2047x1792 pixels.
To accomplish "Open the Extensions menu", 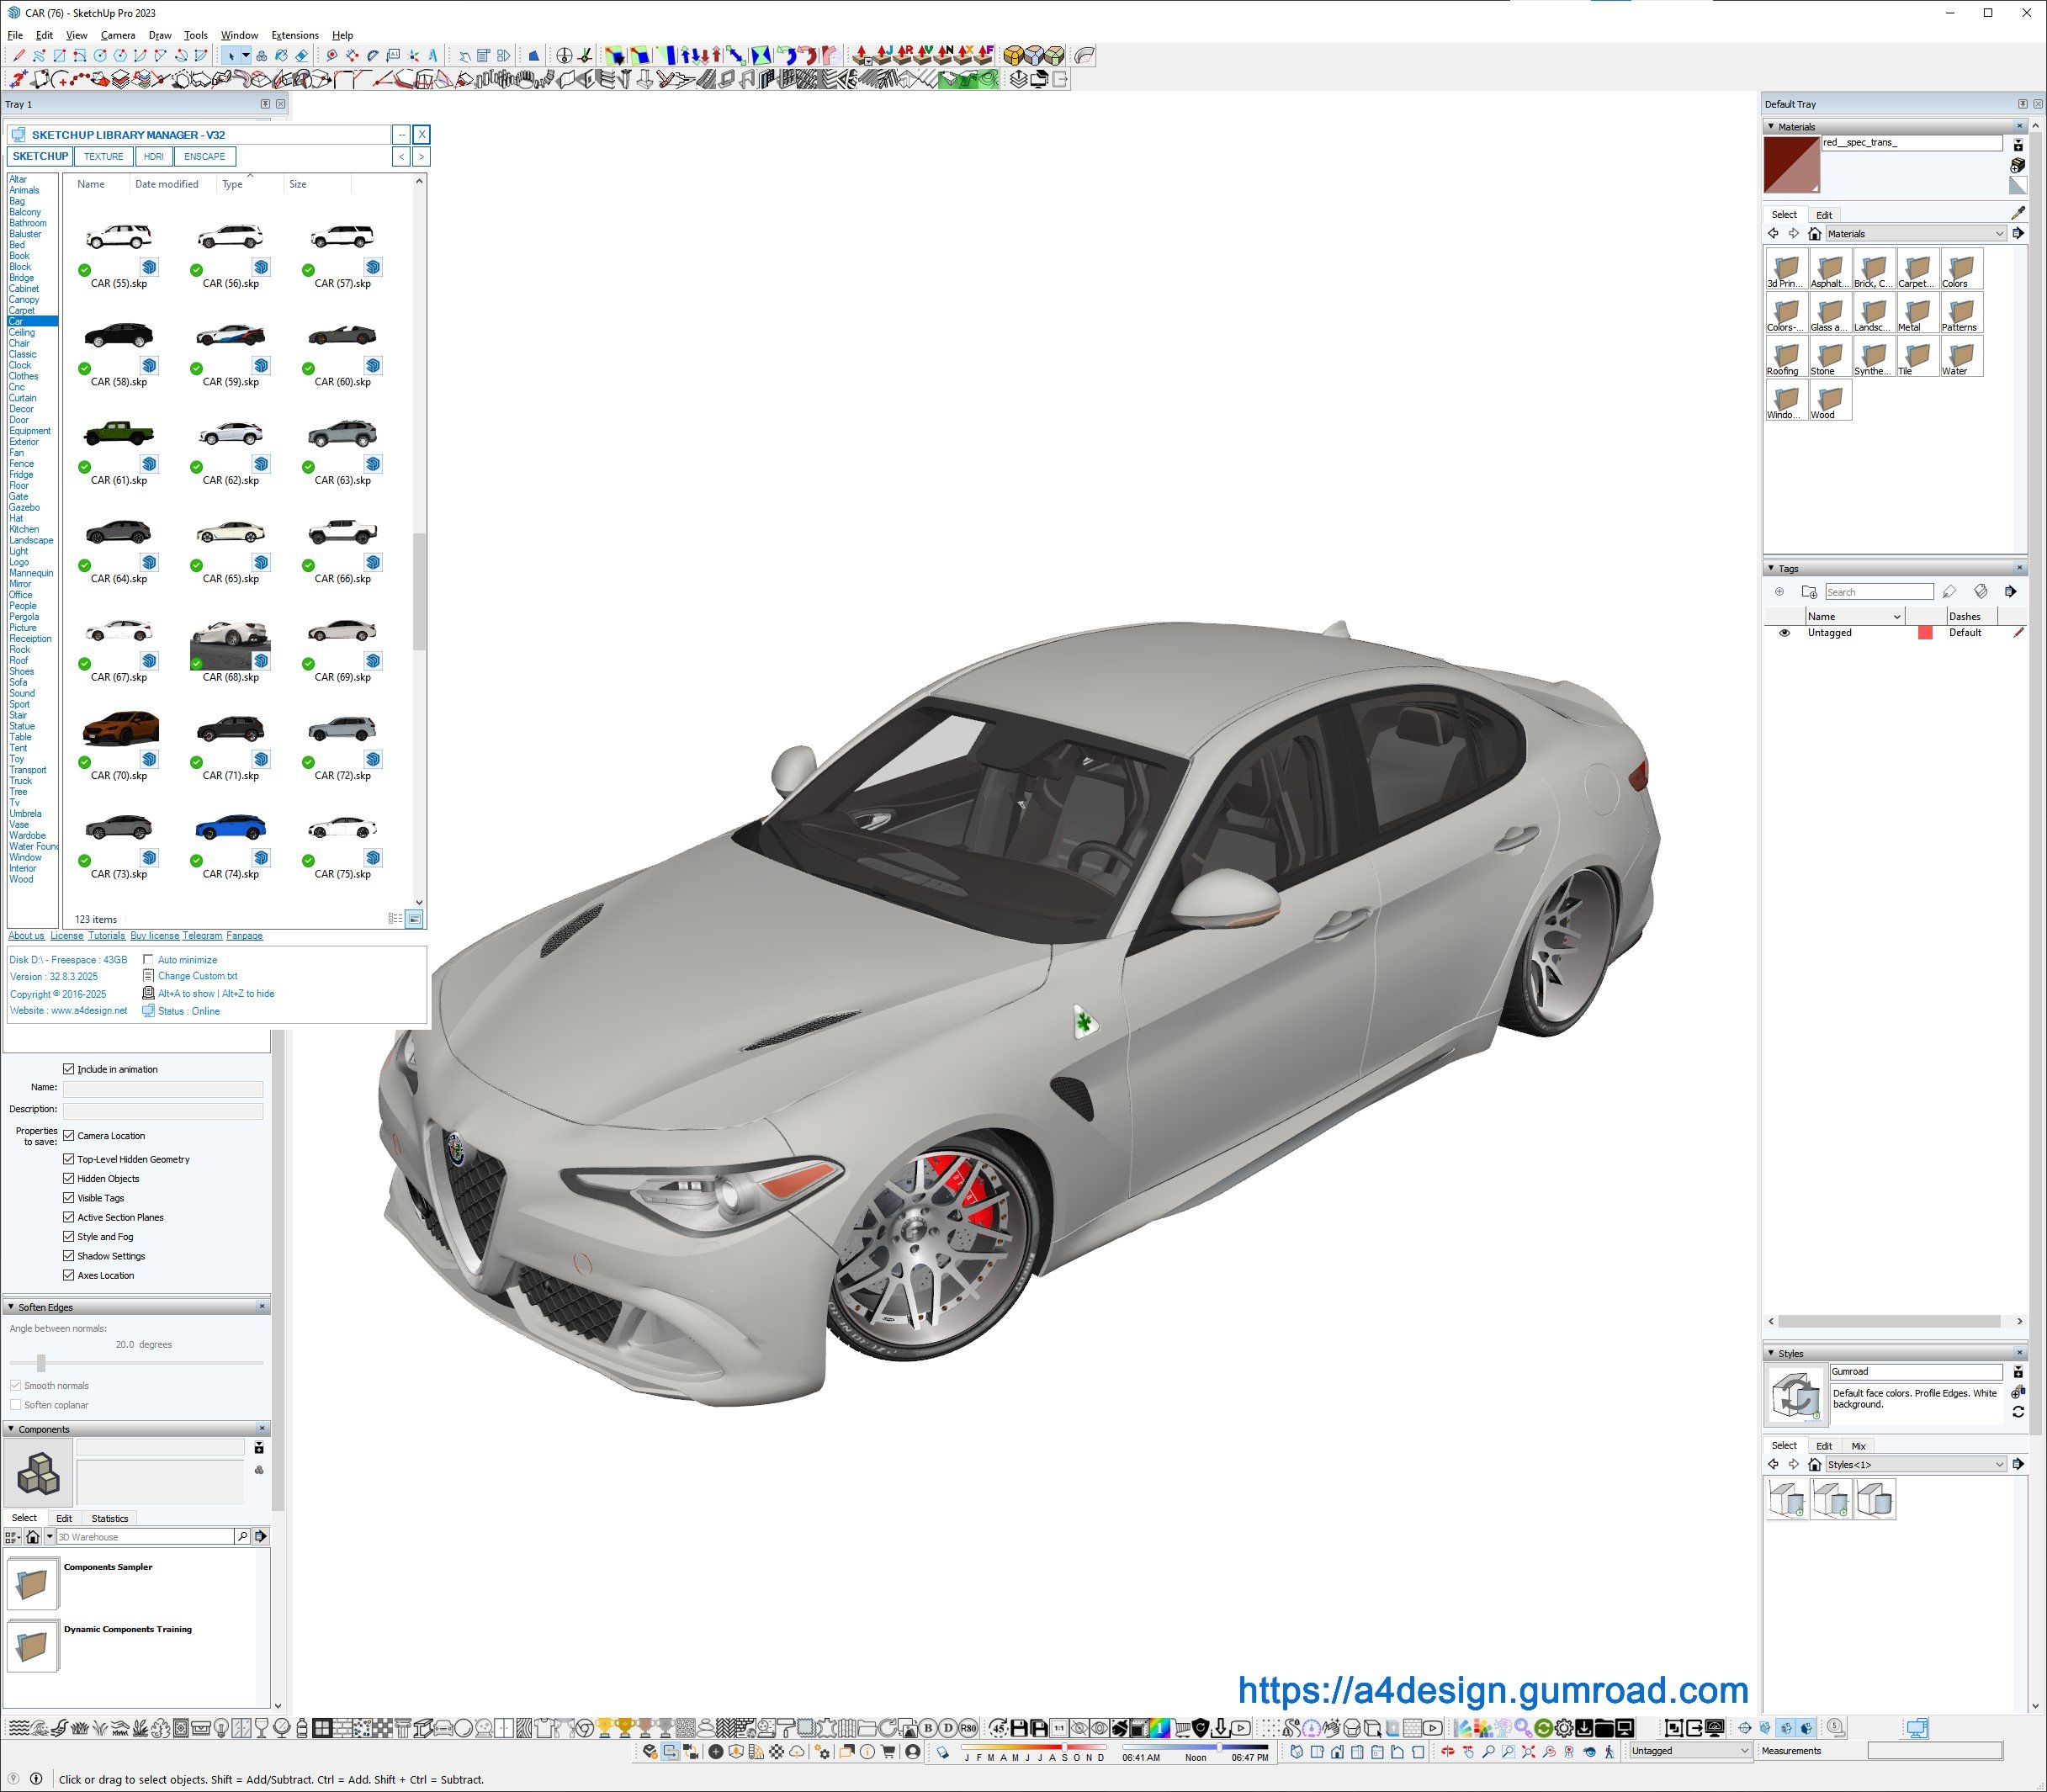I will click(294, 35).
